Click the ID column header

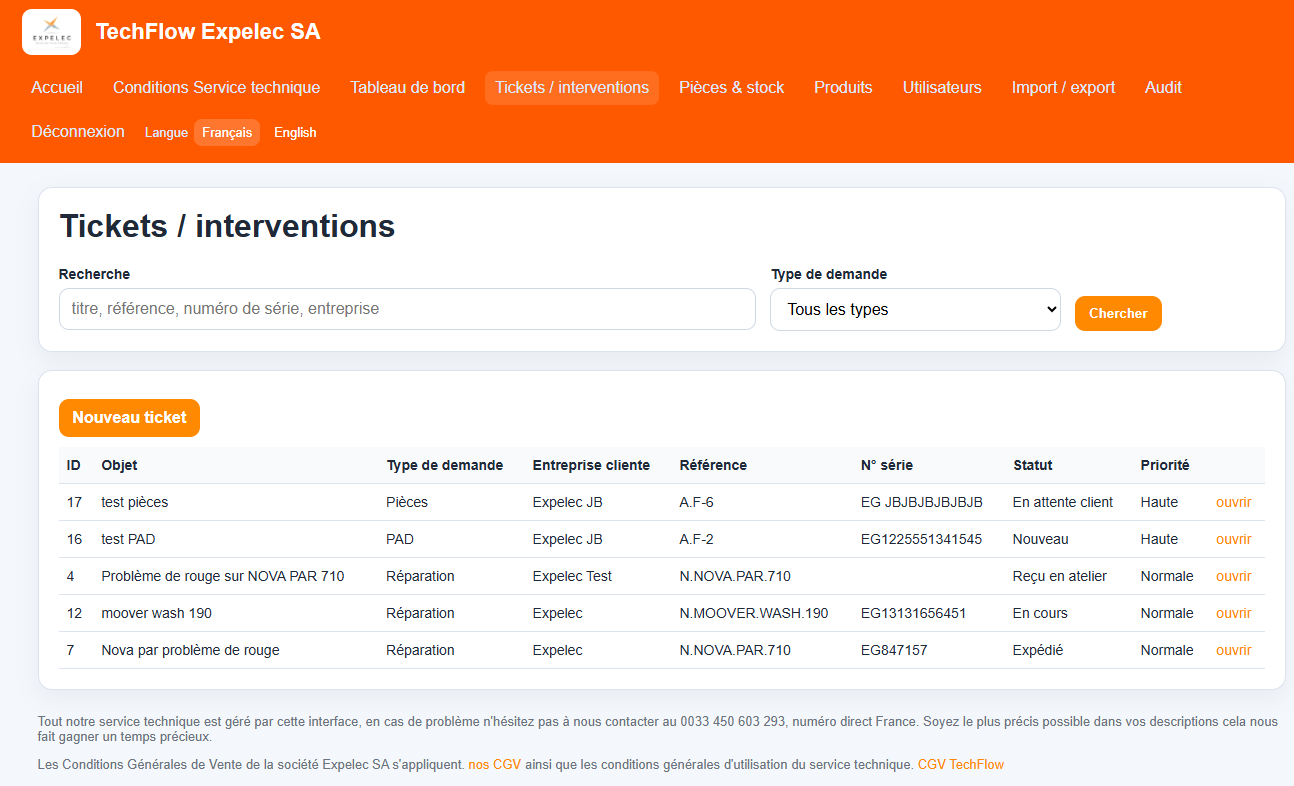[x=74, y=465]
